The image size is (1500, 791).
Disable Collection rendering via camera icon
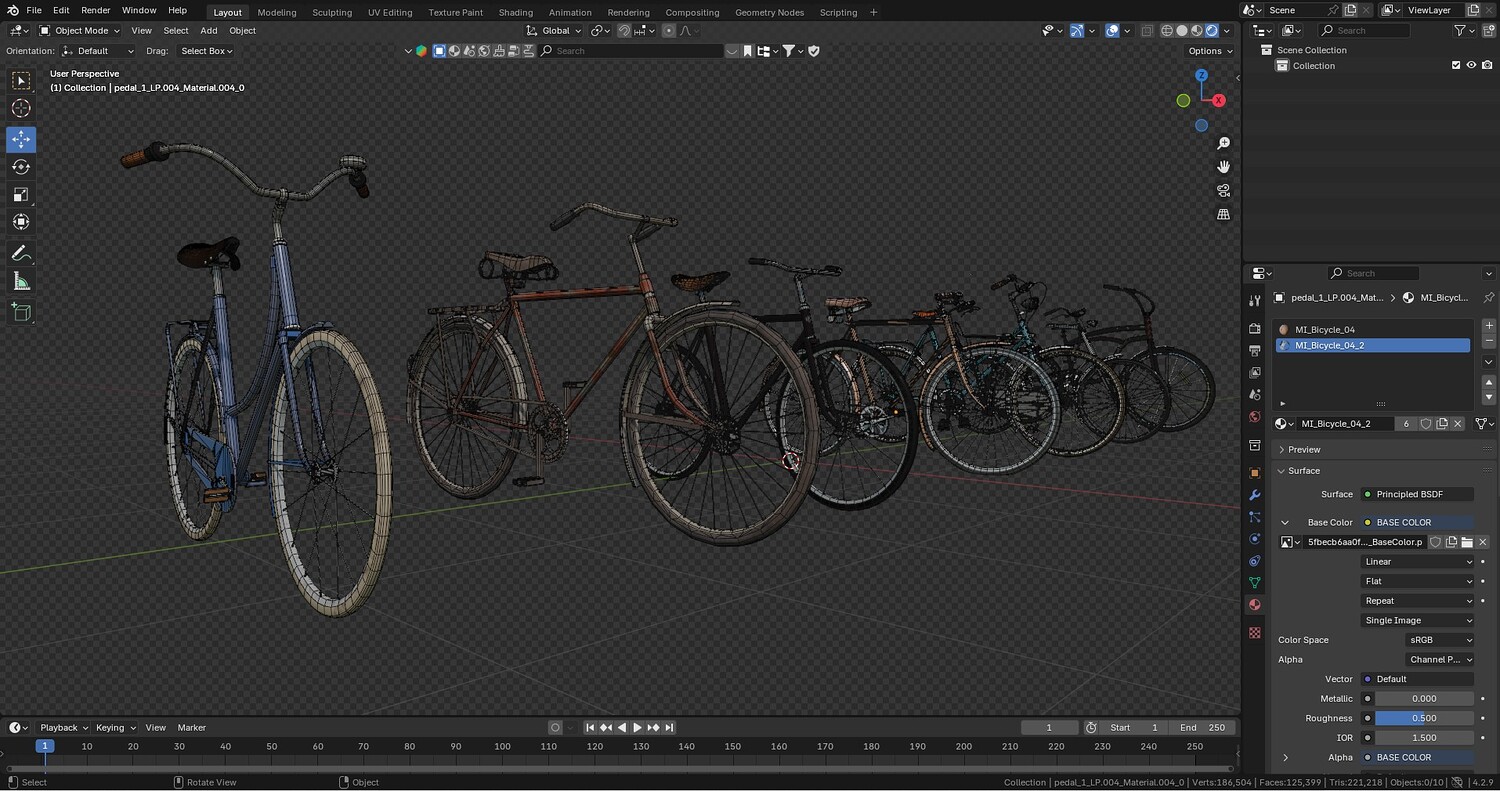(x=1487, y=66)
